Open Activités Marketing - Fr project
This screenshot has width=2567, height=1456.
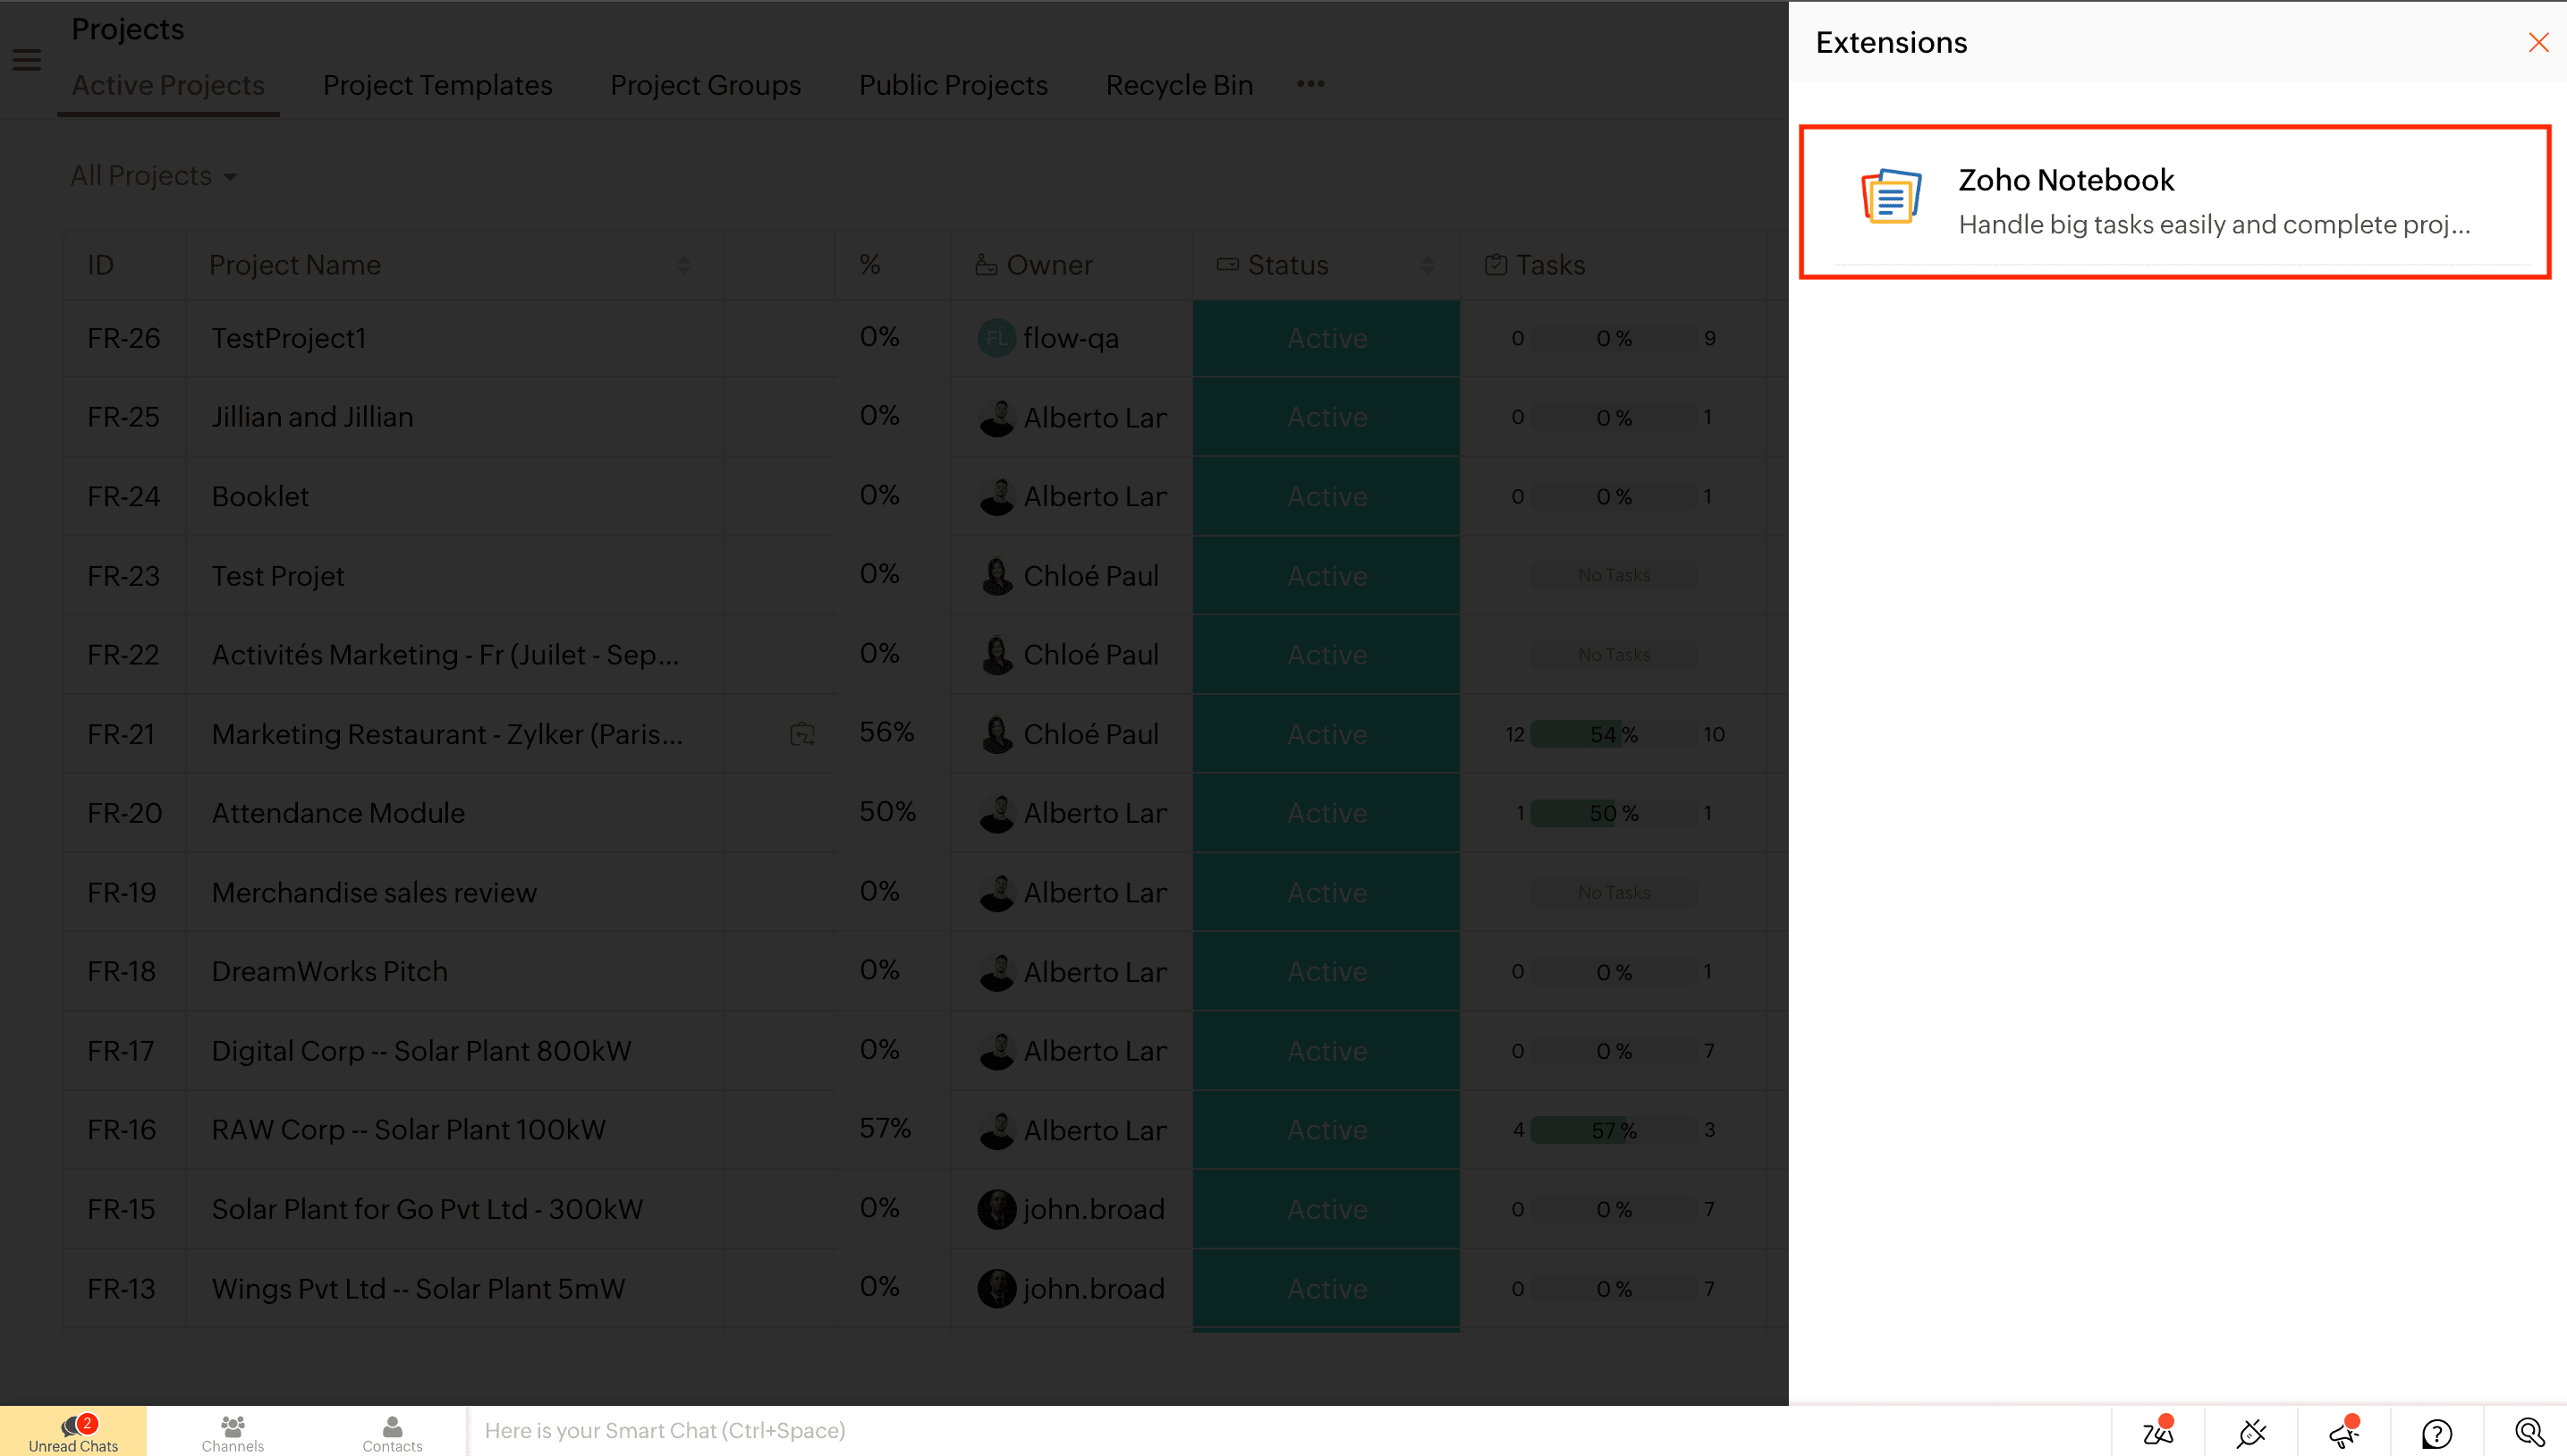tap(445, 655)
